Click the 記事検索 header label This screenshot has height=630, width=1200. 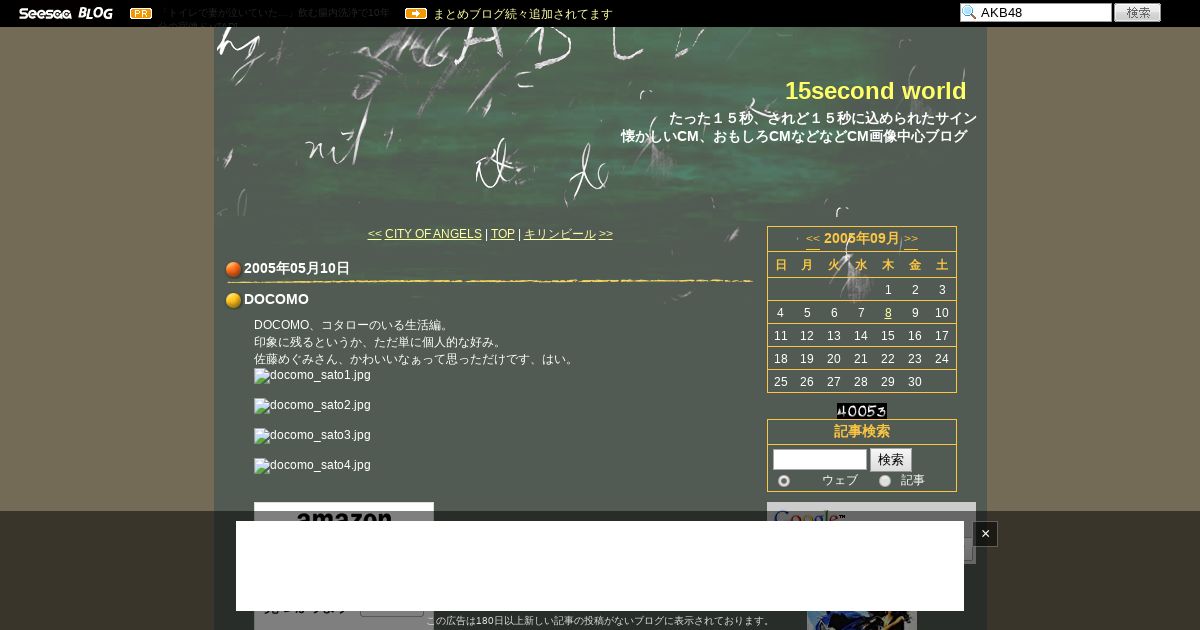tap(862, 432)
